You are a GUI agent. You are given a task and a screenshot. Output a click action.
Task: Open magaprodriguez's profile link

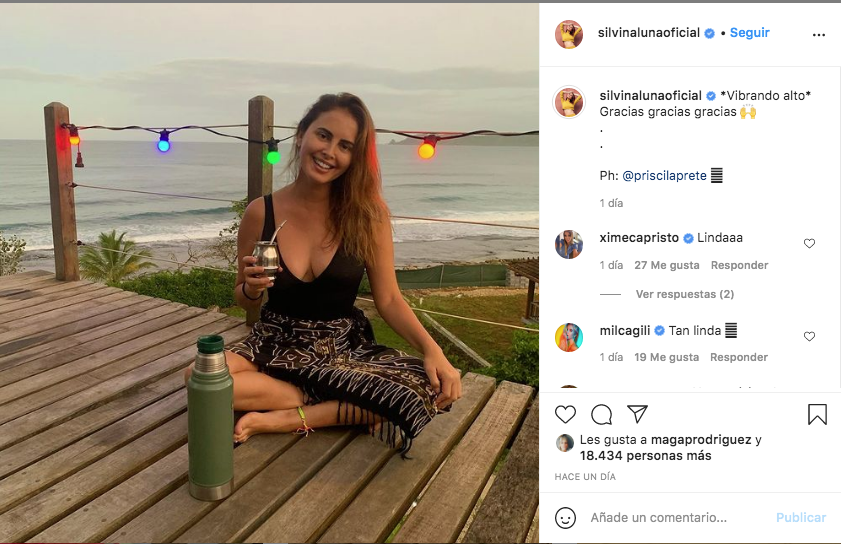(706, 439)
